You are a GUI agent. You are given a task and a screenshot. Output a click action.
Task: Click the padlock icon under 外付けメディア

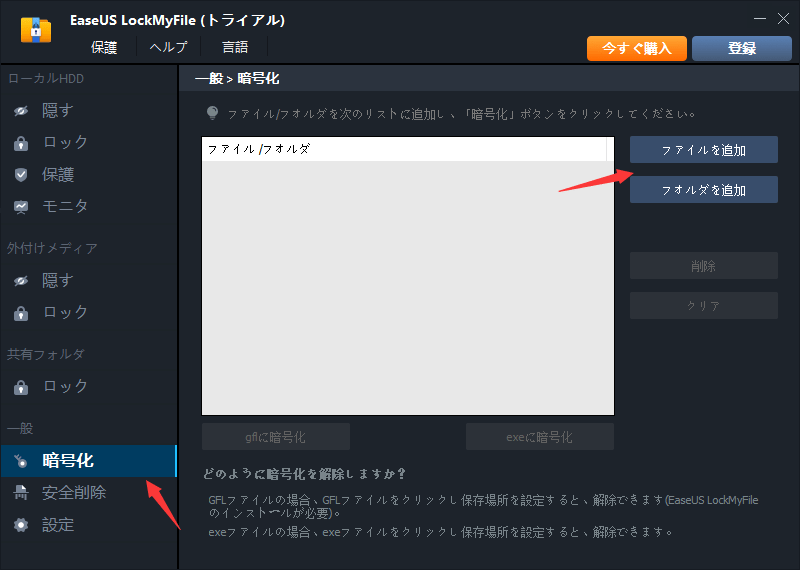[21, 313]
